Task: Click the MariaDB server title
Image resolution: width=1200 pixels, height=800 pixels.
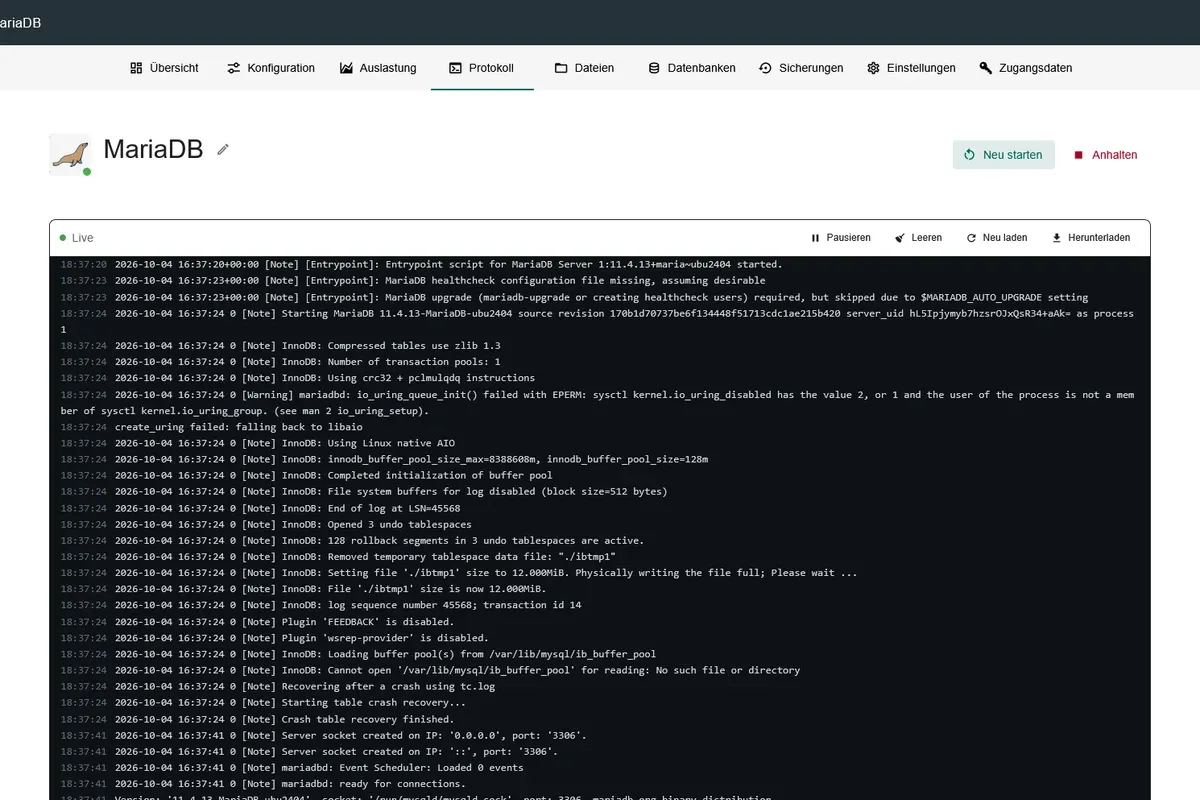Action: click(153, 150)
